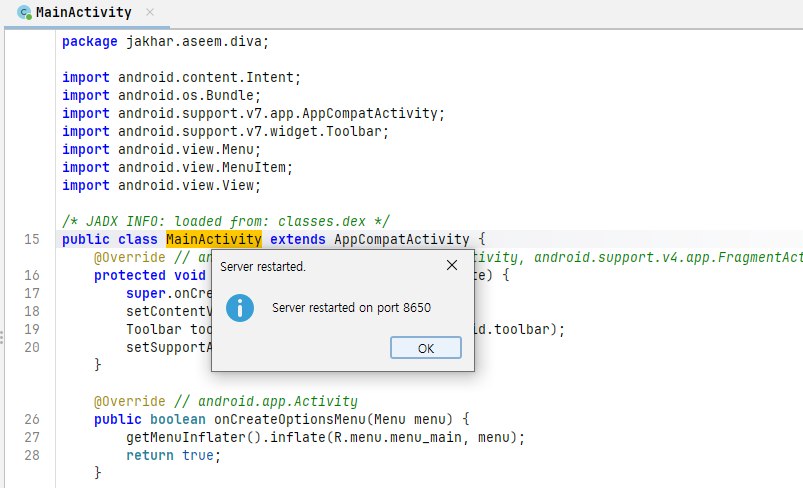Click 'import android.view.View;' line
Image resolution: width=803 pixels, height=488 pixels.
click(161, 185)
